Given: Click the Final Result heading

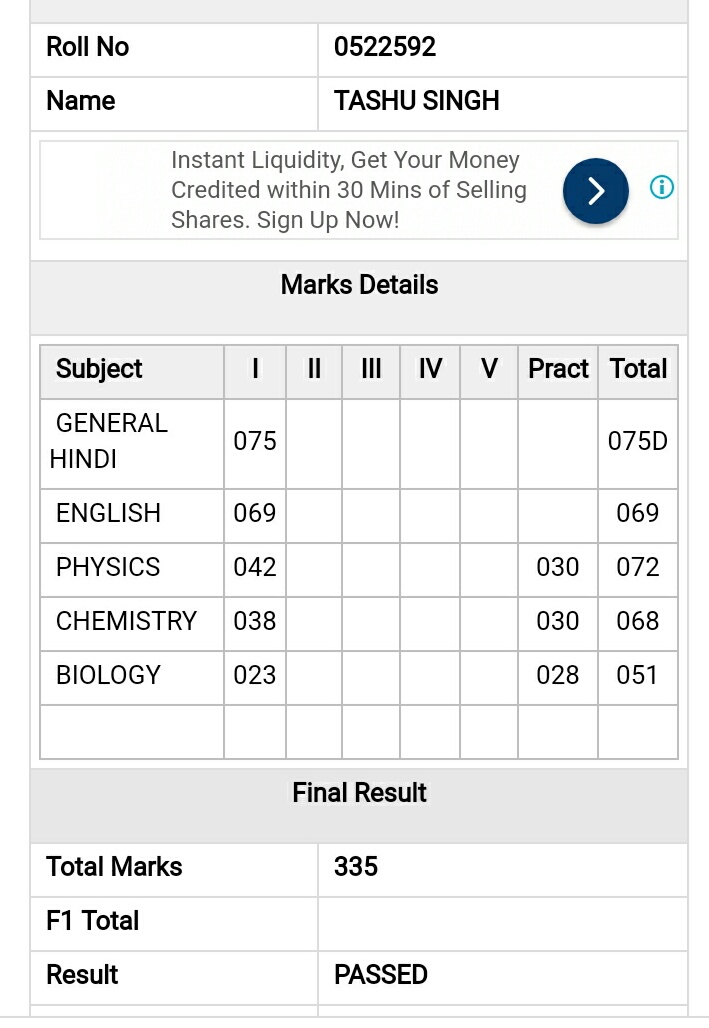Looking at the screenshot, I should click(359, 793).
